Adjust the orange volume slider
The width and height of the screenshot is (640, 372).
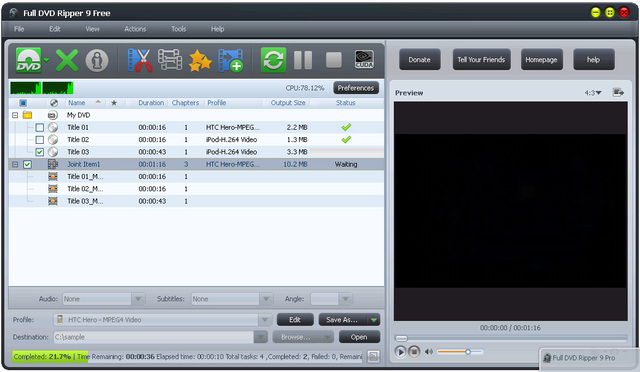point(460,352)
